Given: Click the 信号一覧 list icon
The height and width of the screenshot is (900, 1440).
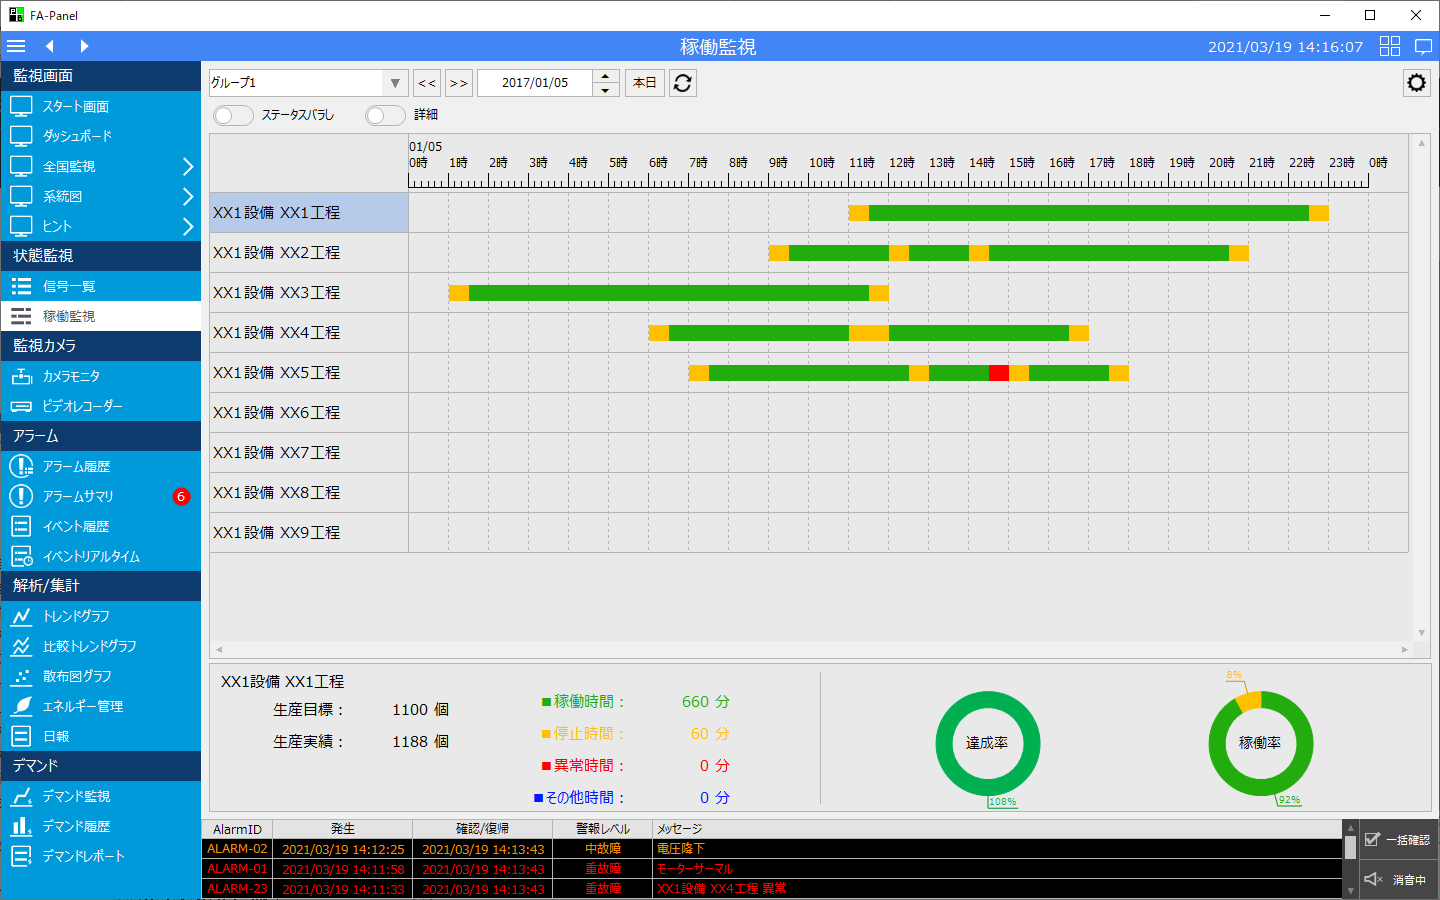Looking at the screenshot, I should click(21, 286).
